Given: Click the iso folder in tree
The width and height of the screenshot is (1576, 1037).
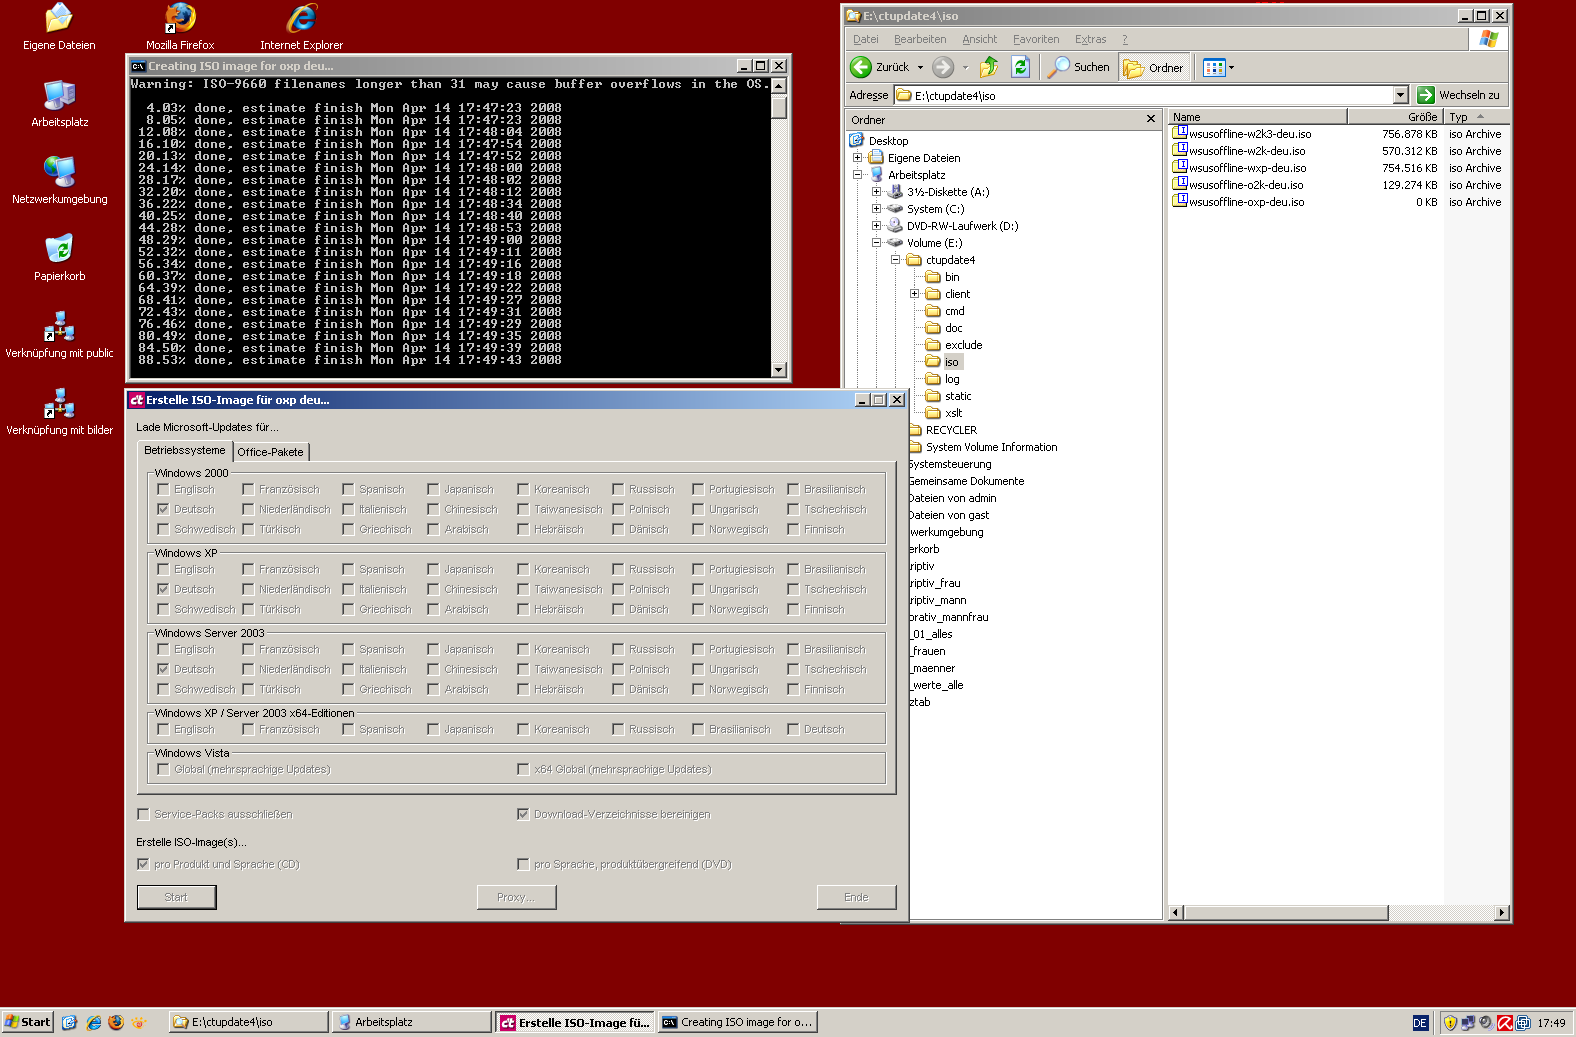Looking at the screenshot, I should 951,362.
